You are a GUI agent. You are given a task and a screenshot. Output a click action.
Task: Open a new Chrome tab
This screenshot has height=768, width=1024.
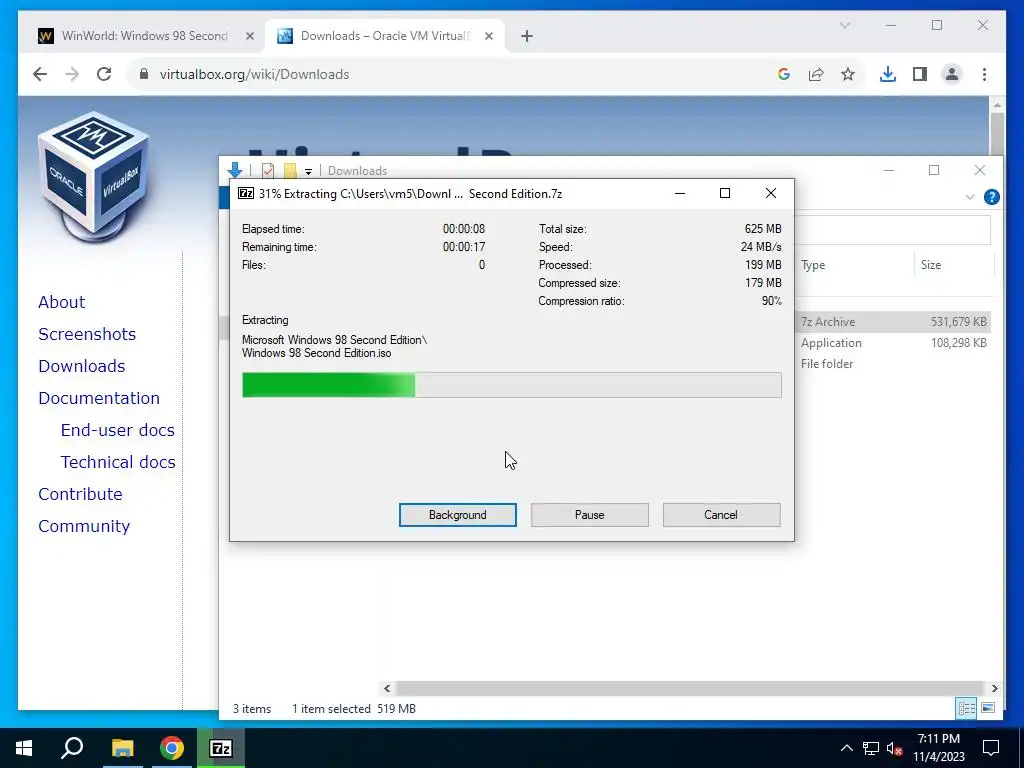point(527,37)
